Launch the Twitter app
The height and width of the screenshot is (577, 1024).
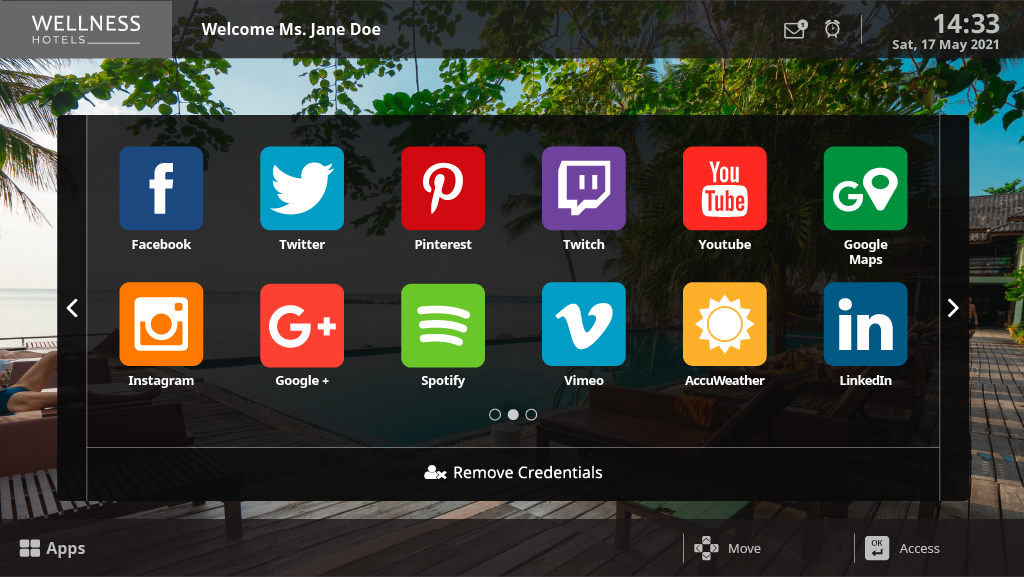point(302,189)
